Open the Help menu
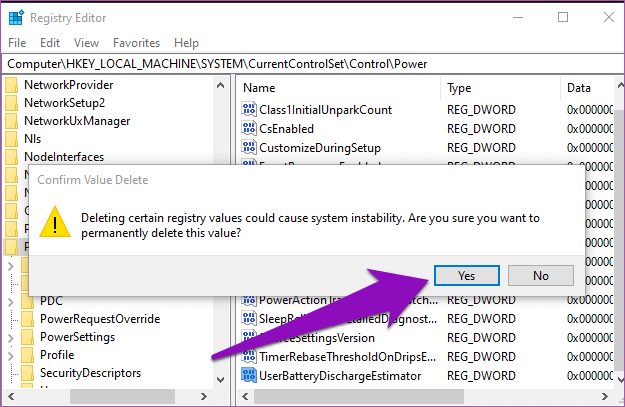 point(186,43)
